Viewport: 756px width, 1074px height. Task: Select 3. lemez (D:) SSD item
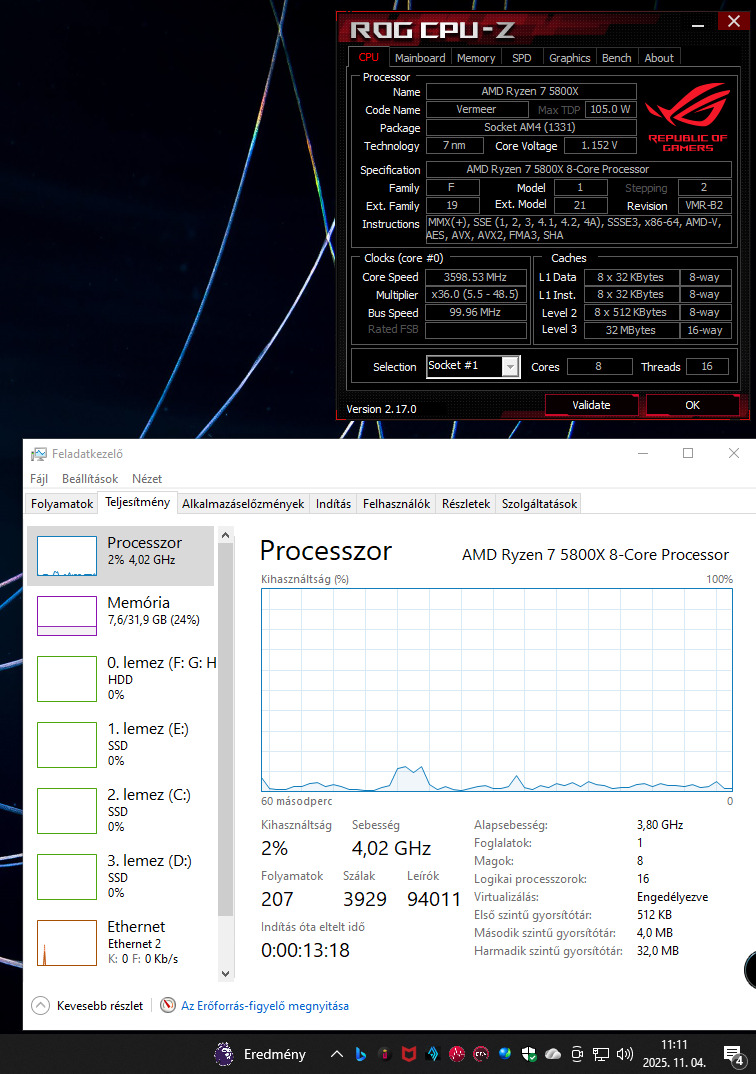tap(121, 876)
